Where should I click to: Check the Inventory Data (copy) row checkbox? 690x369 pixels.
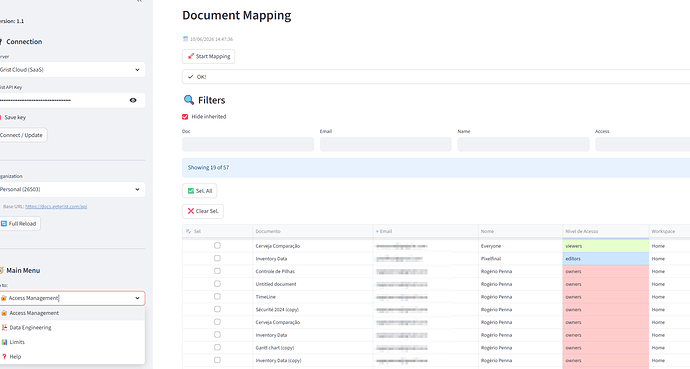[x=217, y=360]
